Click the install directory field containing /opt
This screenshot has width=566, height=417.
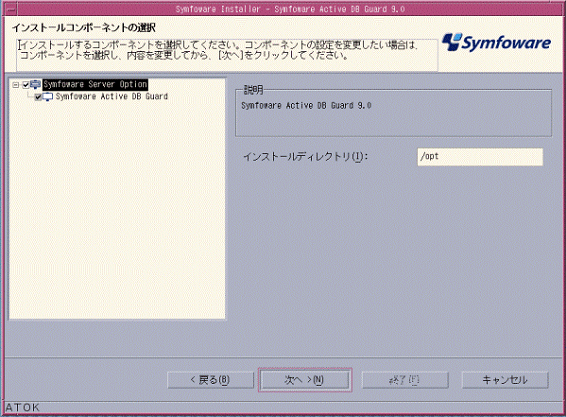click(x=480, y=157)
